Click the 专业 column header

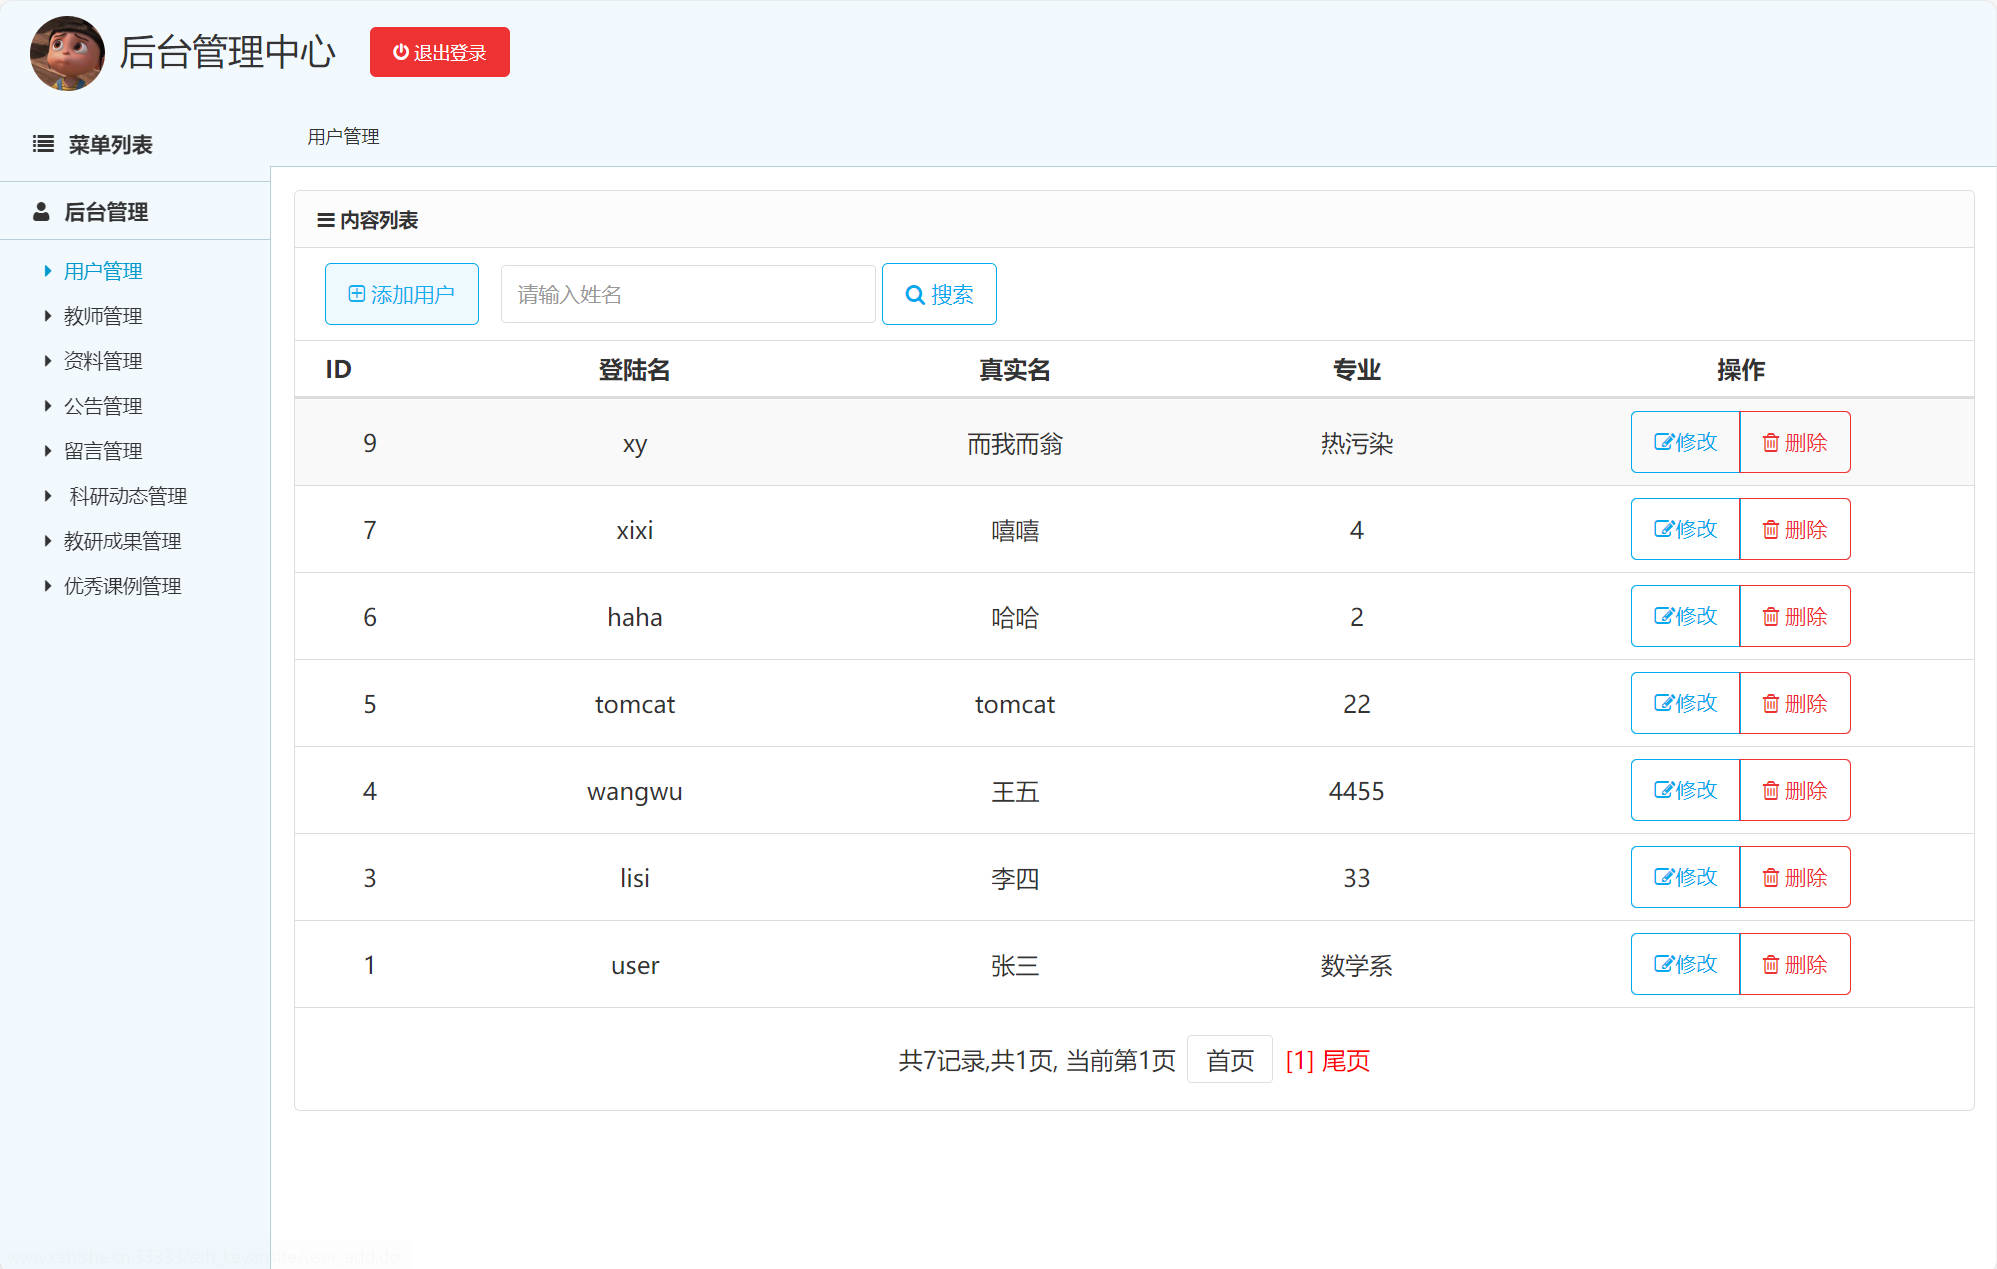point(1356,370)
